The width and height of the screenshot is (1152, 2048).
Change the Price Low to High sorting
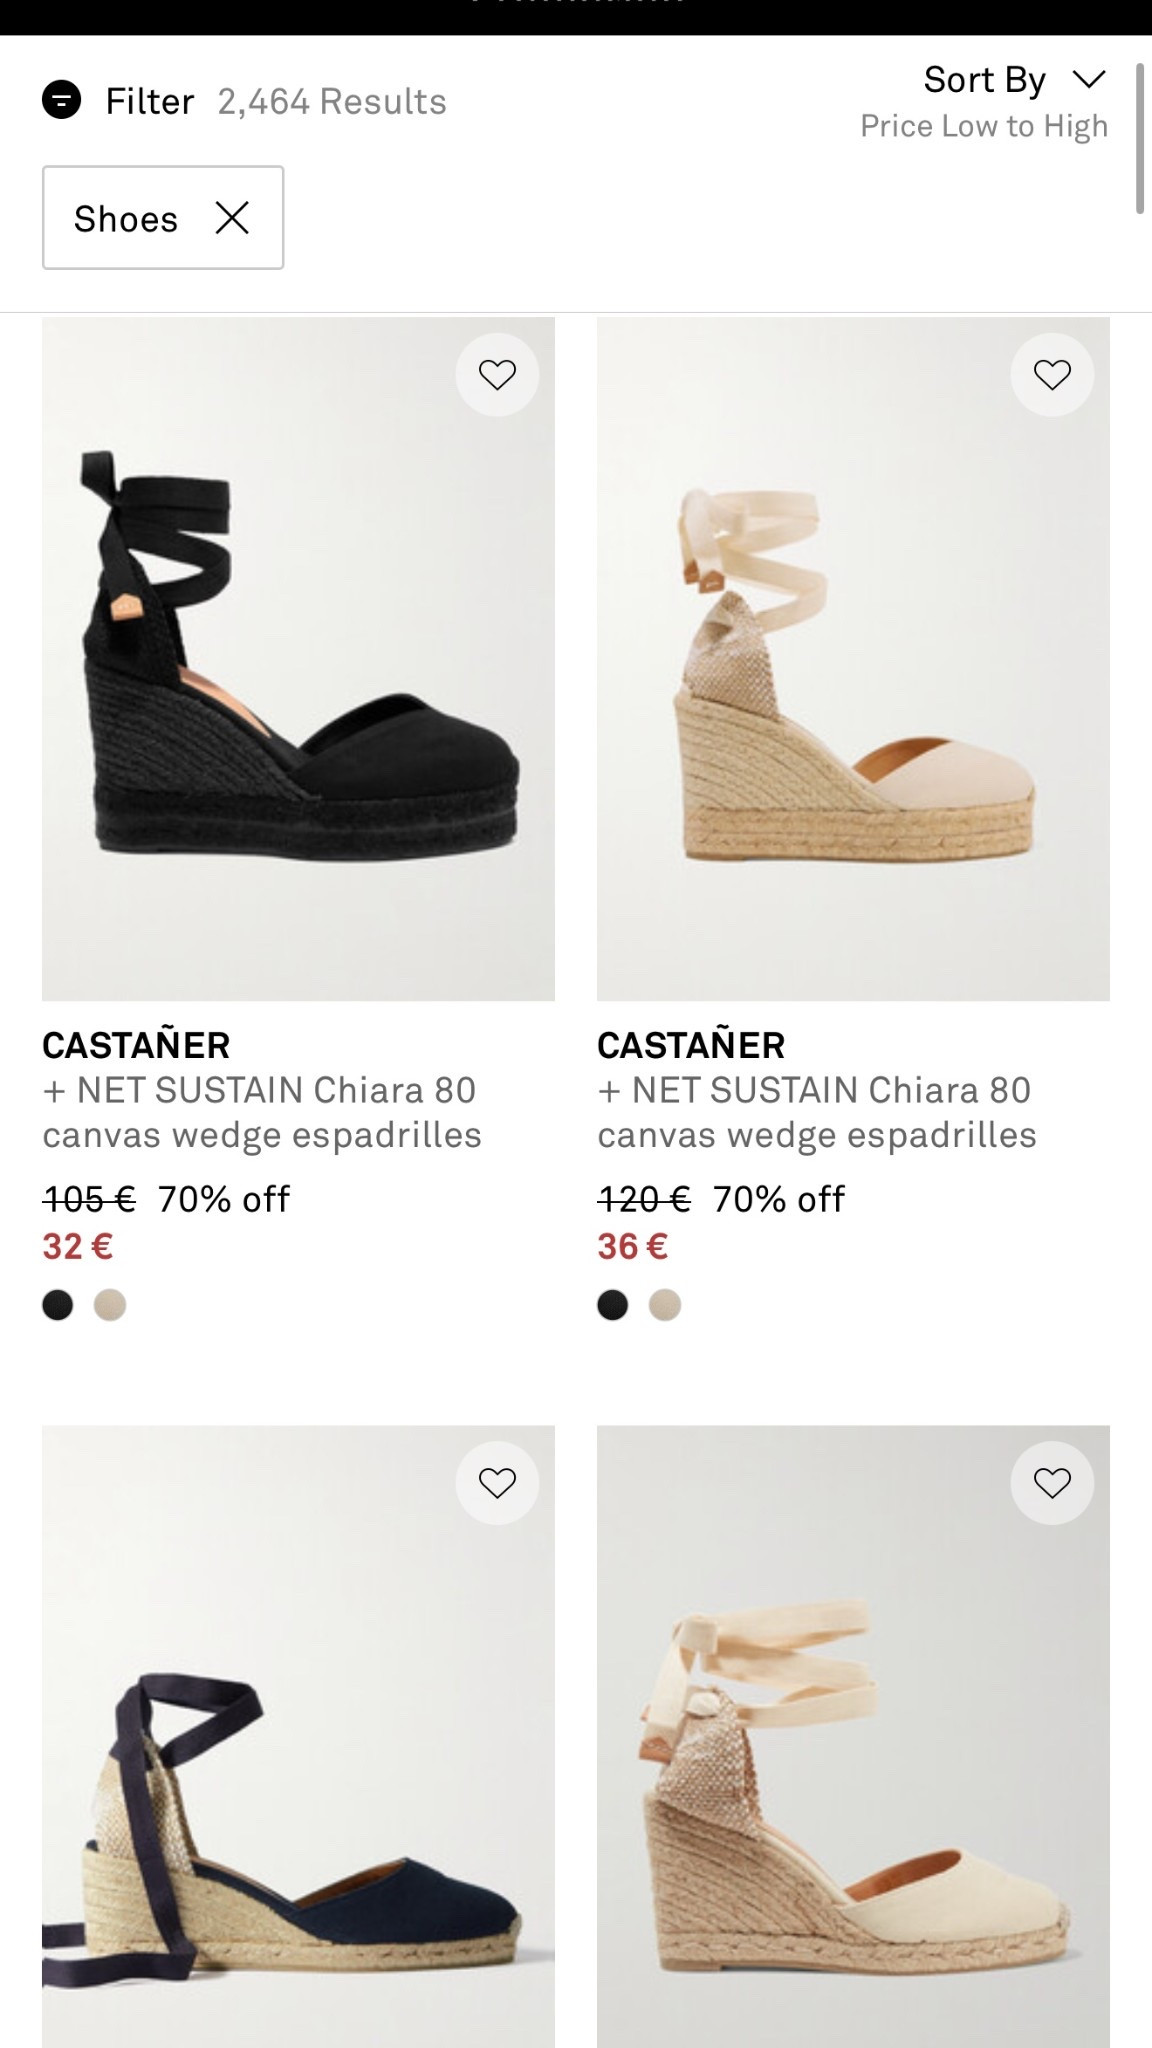point(984,126)
